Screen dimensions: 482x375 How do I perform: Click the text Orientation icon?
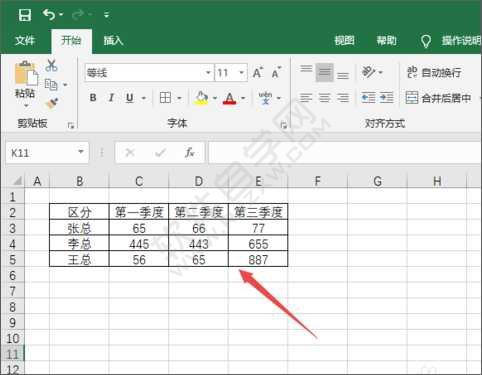369,72
